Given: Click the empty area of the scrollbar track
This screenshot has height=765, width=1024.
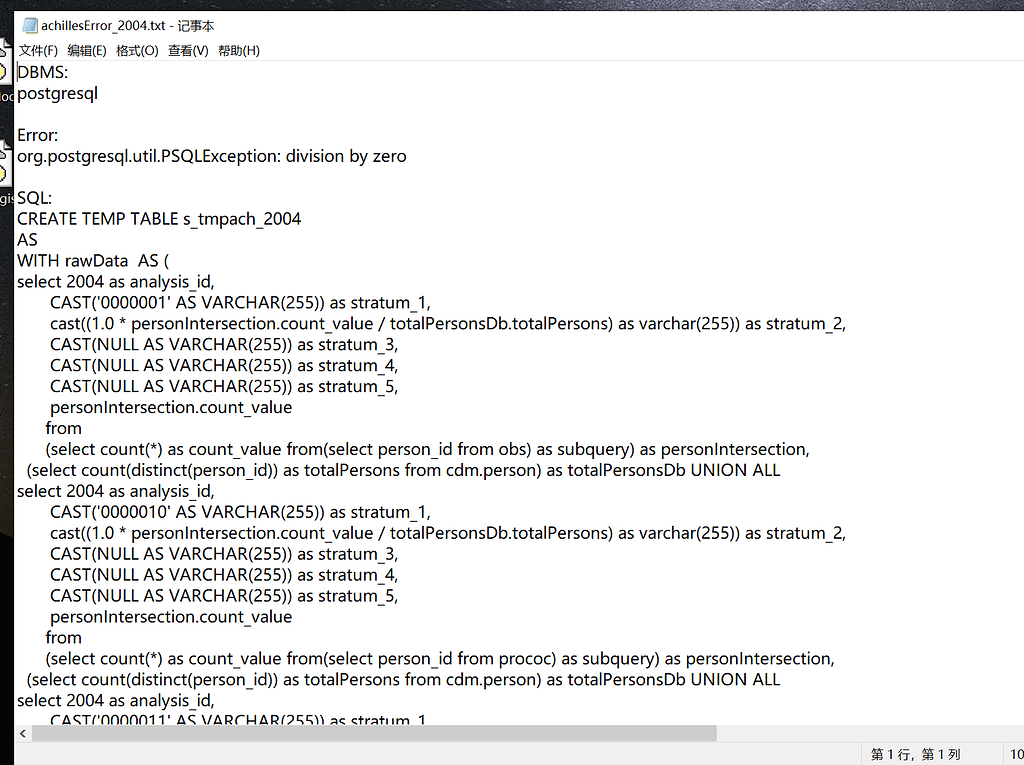Looking at the screenshot, I should click(850, 733).
